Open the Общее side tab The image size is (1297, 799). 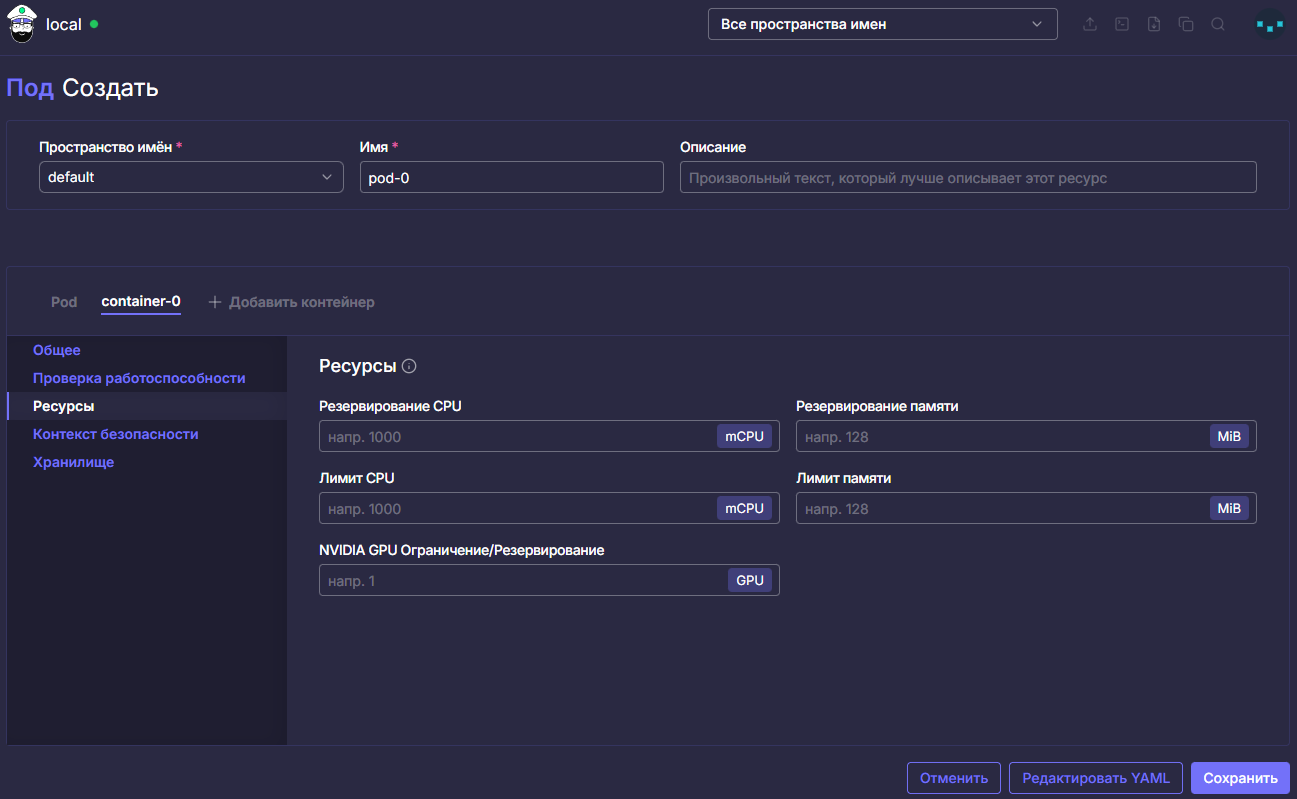click(57, 350)
